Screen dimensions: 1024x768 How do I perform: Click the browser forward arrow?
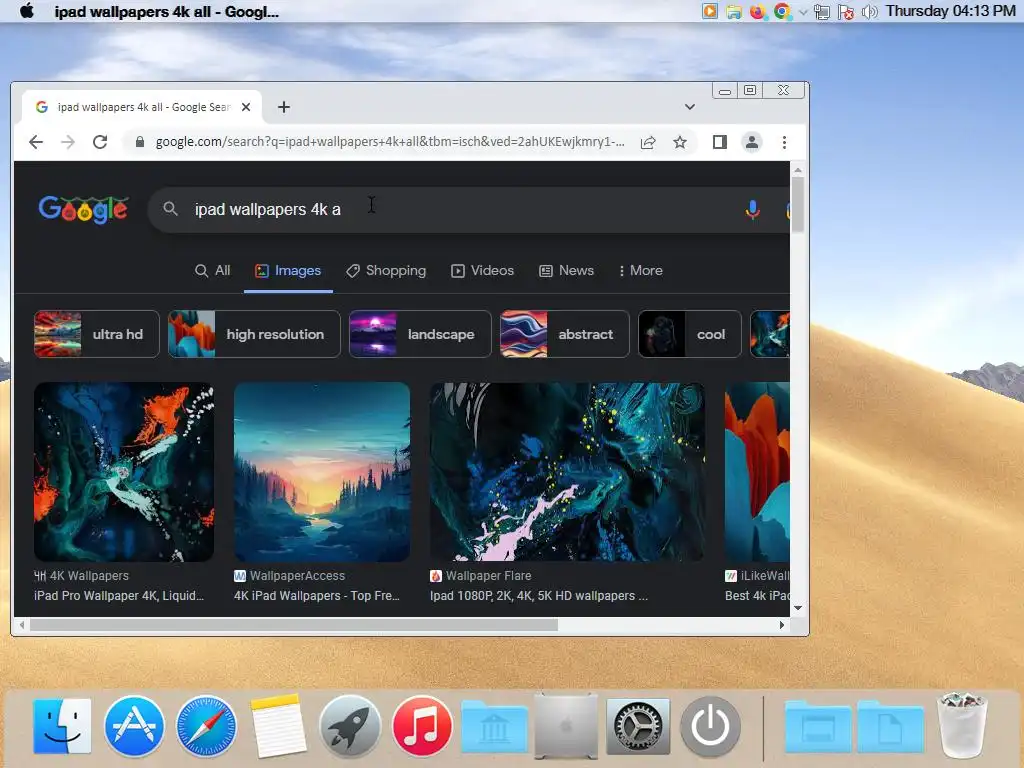[68, 142]
